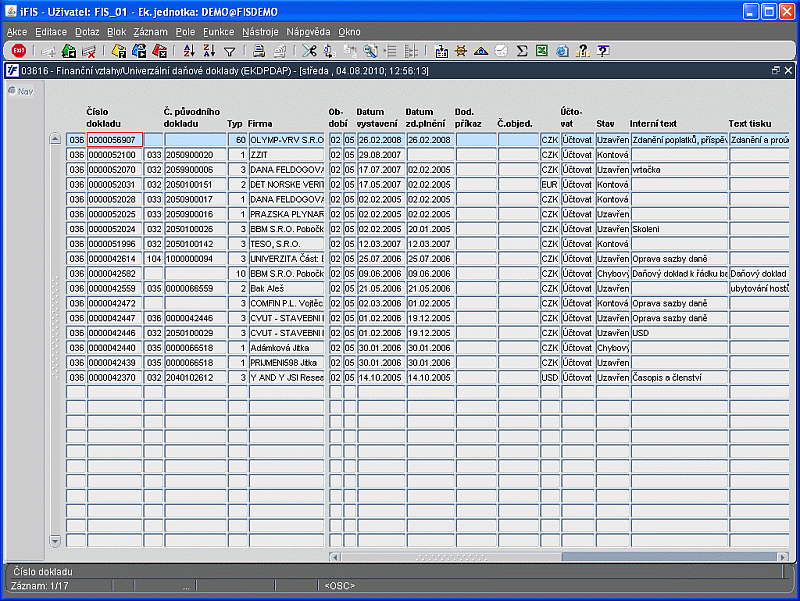Click firm cell PRAZSKA PLYNAR
Viewport: 800px width, 601px height.
[x=287, y=214]
